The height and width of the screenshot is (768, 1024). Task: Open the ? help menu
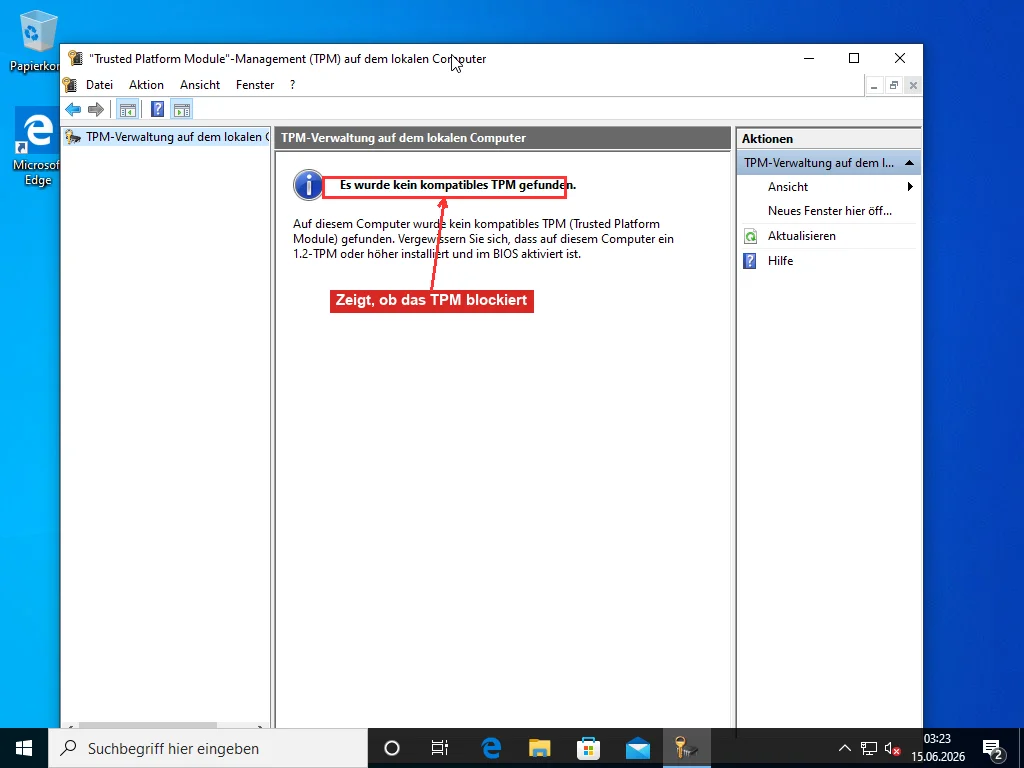point(293,85)
